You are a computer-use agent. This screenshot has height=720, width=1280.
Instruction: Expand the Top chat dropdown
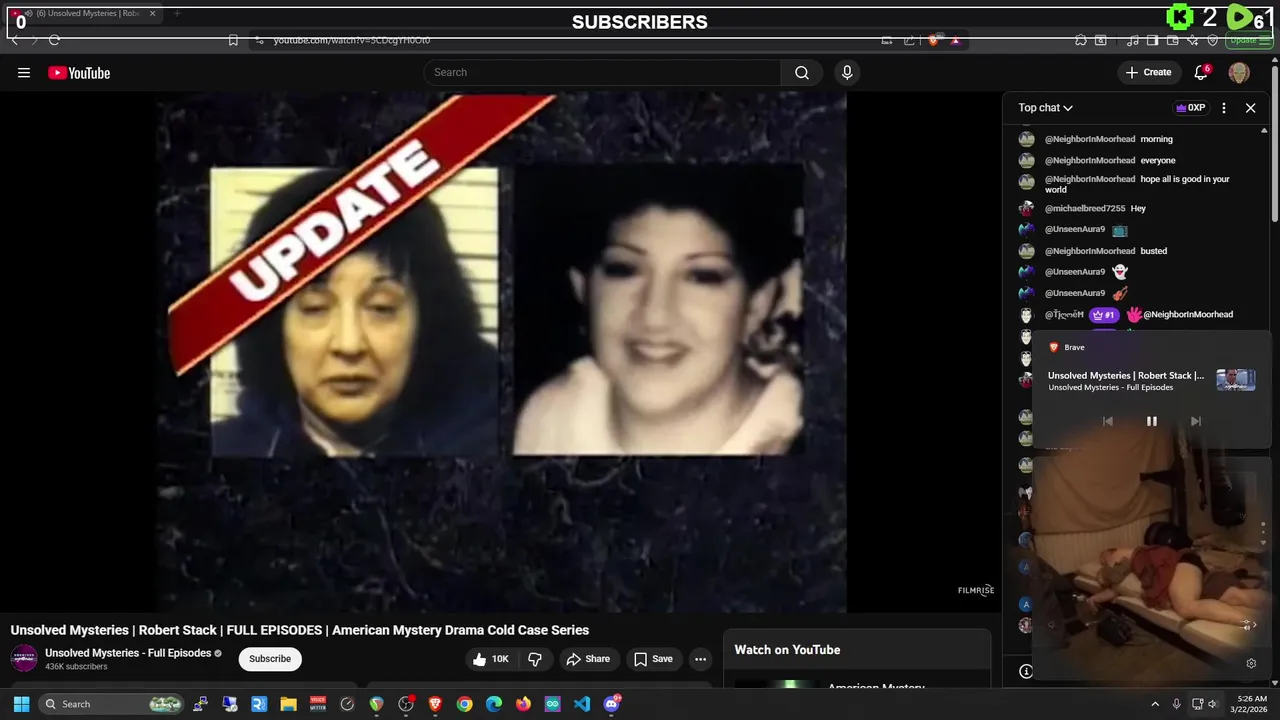pyautogui.click(x=1046, y=108)
